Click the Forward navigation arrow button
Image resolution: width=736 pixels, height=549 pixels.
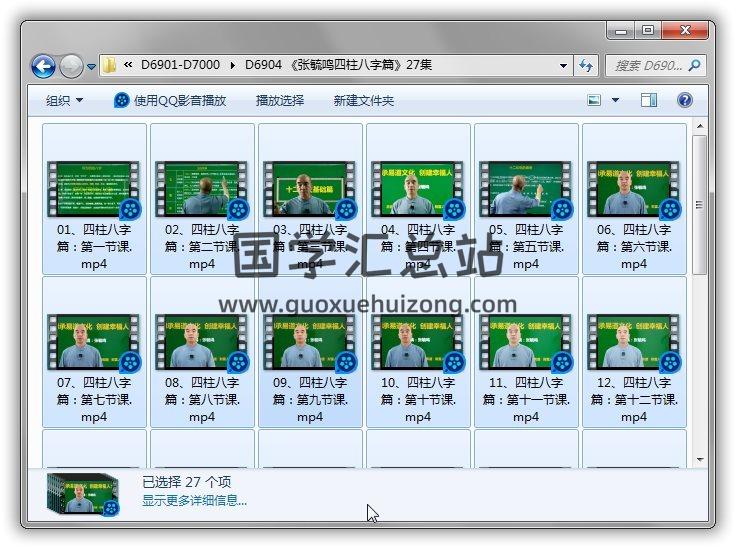(71, 66)
